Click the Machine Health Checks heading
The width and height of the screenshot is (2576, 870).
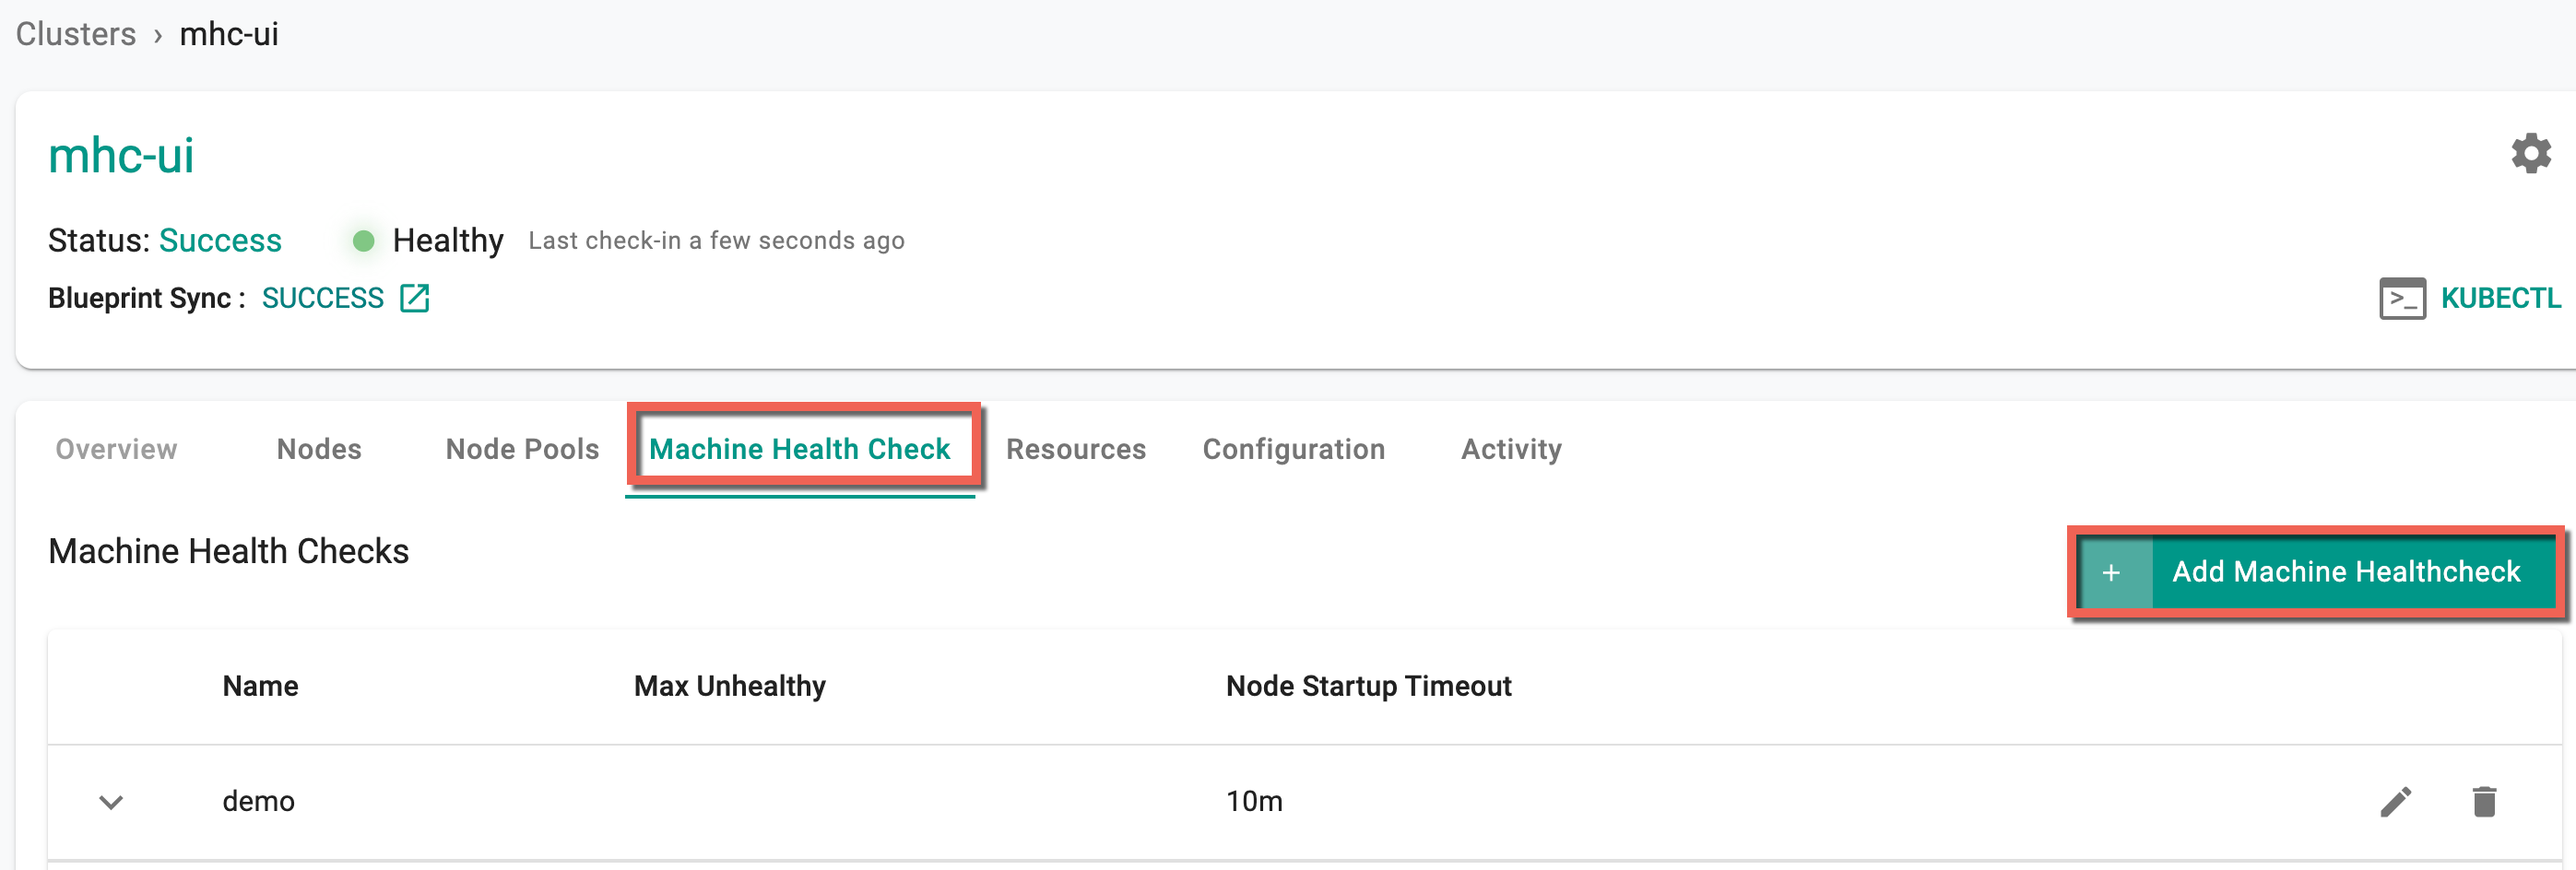[228, 551]
